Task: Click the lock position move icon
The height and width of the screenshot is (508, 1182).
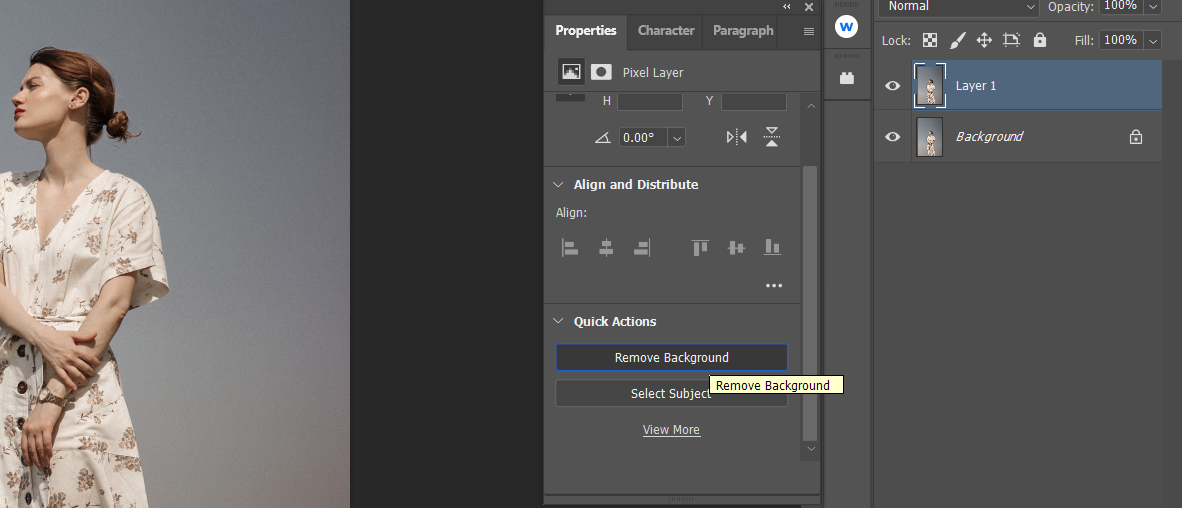Action: coord(984,40)
